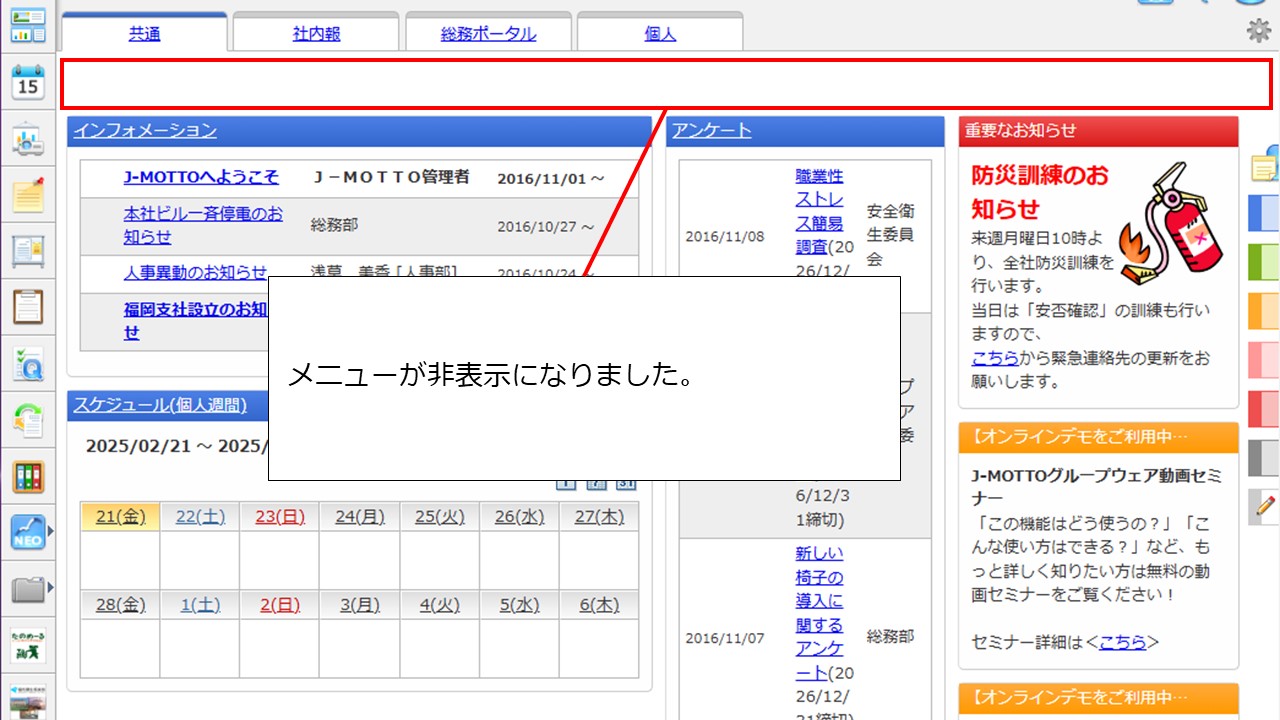Click the セミナー詳細 こちら link
Screen dimensions: 1280x720
(x=1122, y=642)
